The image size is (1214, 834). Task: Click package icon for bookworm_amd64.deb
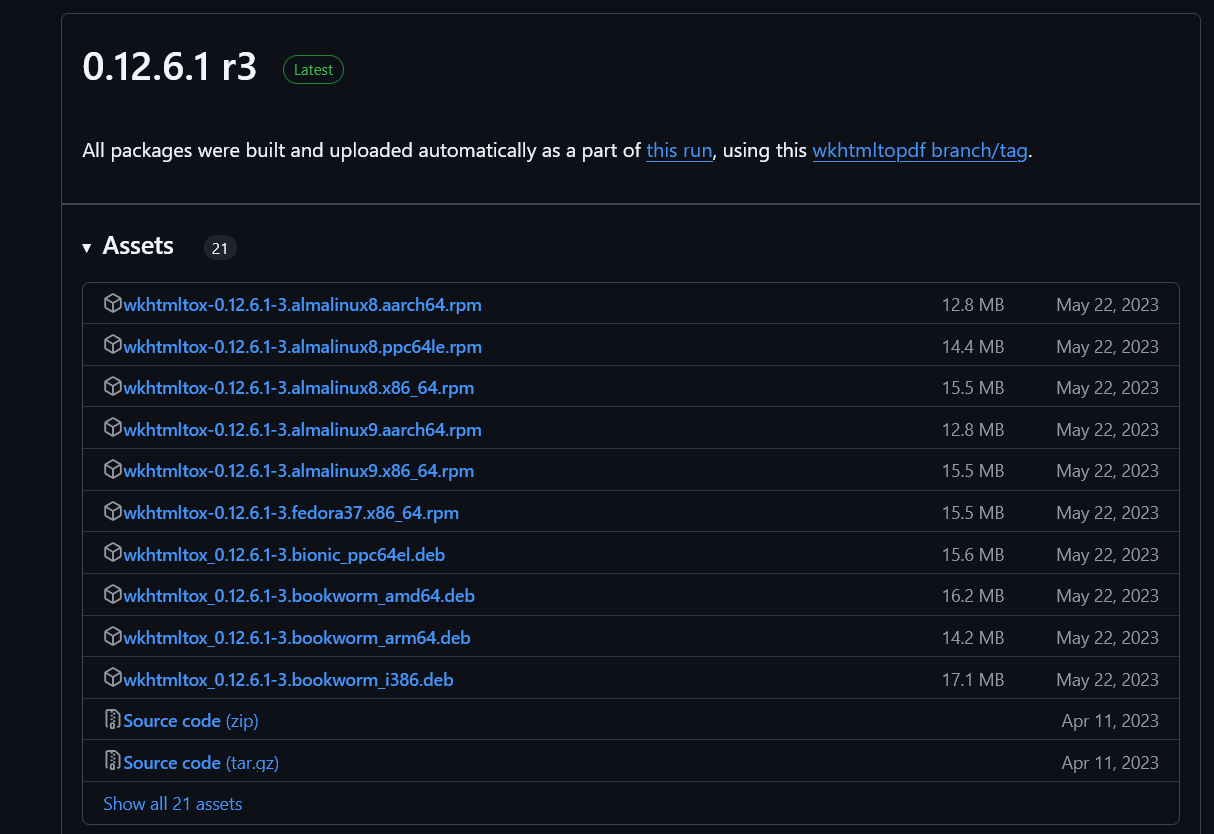[x=113, y=595]
